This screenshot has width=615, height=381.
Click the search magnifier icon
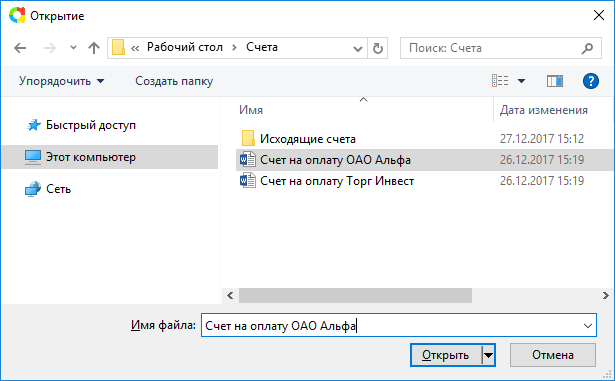(x=587, y=48)
